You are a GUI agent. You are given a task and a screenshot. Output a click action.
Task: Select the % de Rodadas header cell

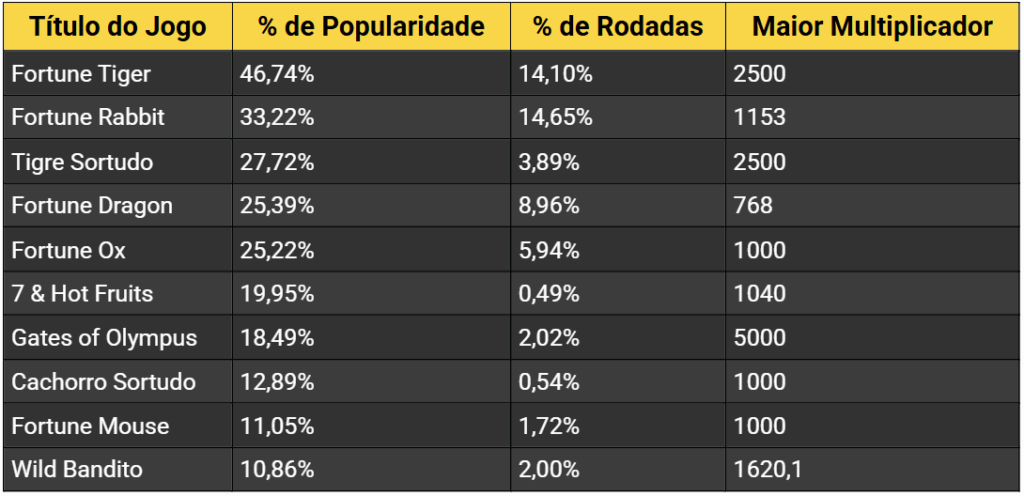617,27
